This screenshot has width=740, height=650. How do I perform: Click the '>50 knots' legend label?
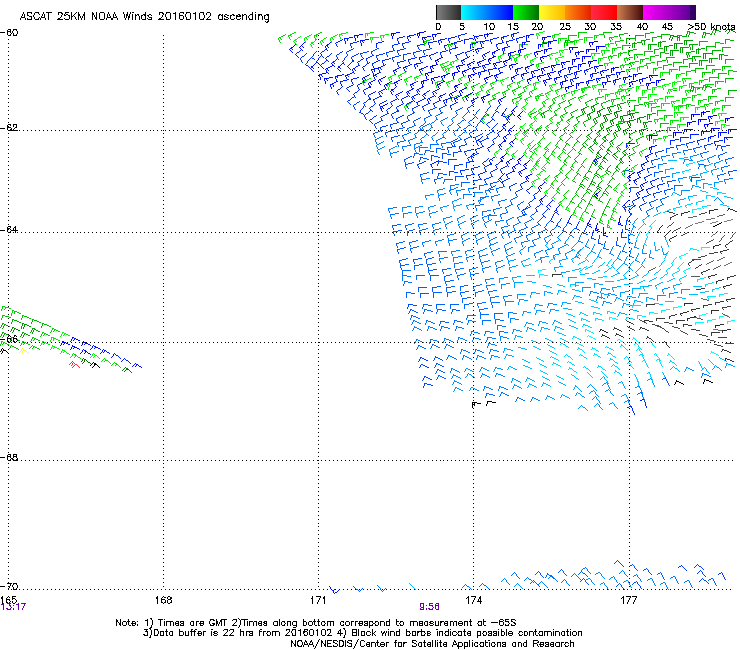(x=711, y=27)
